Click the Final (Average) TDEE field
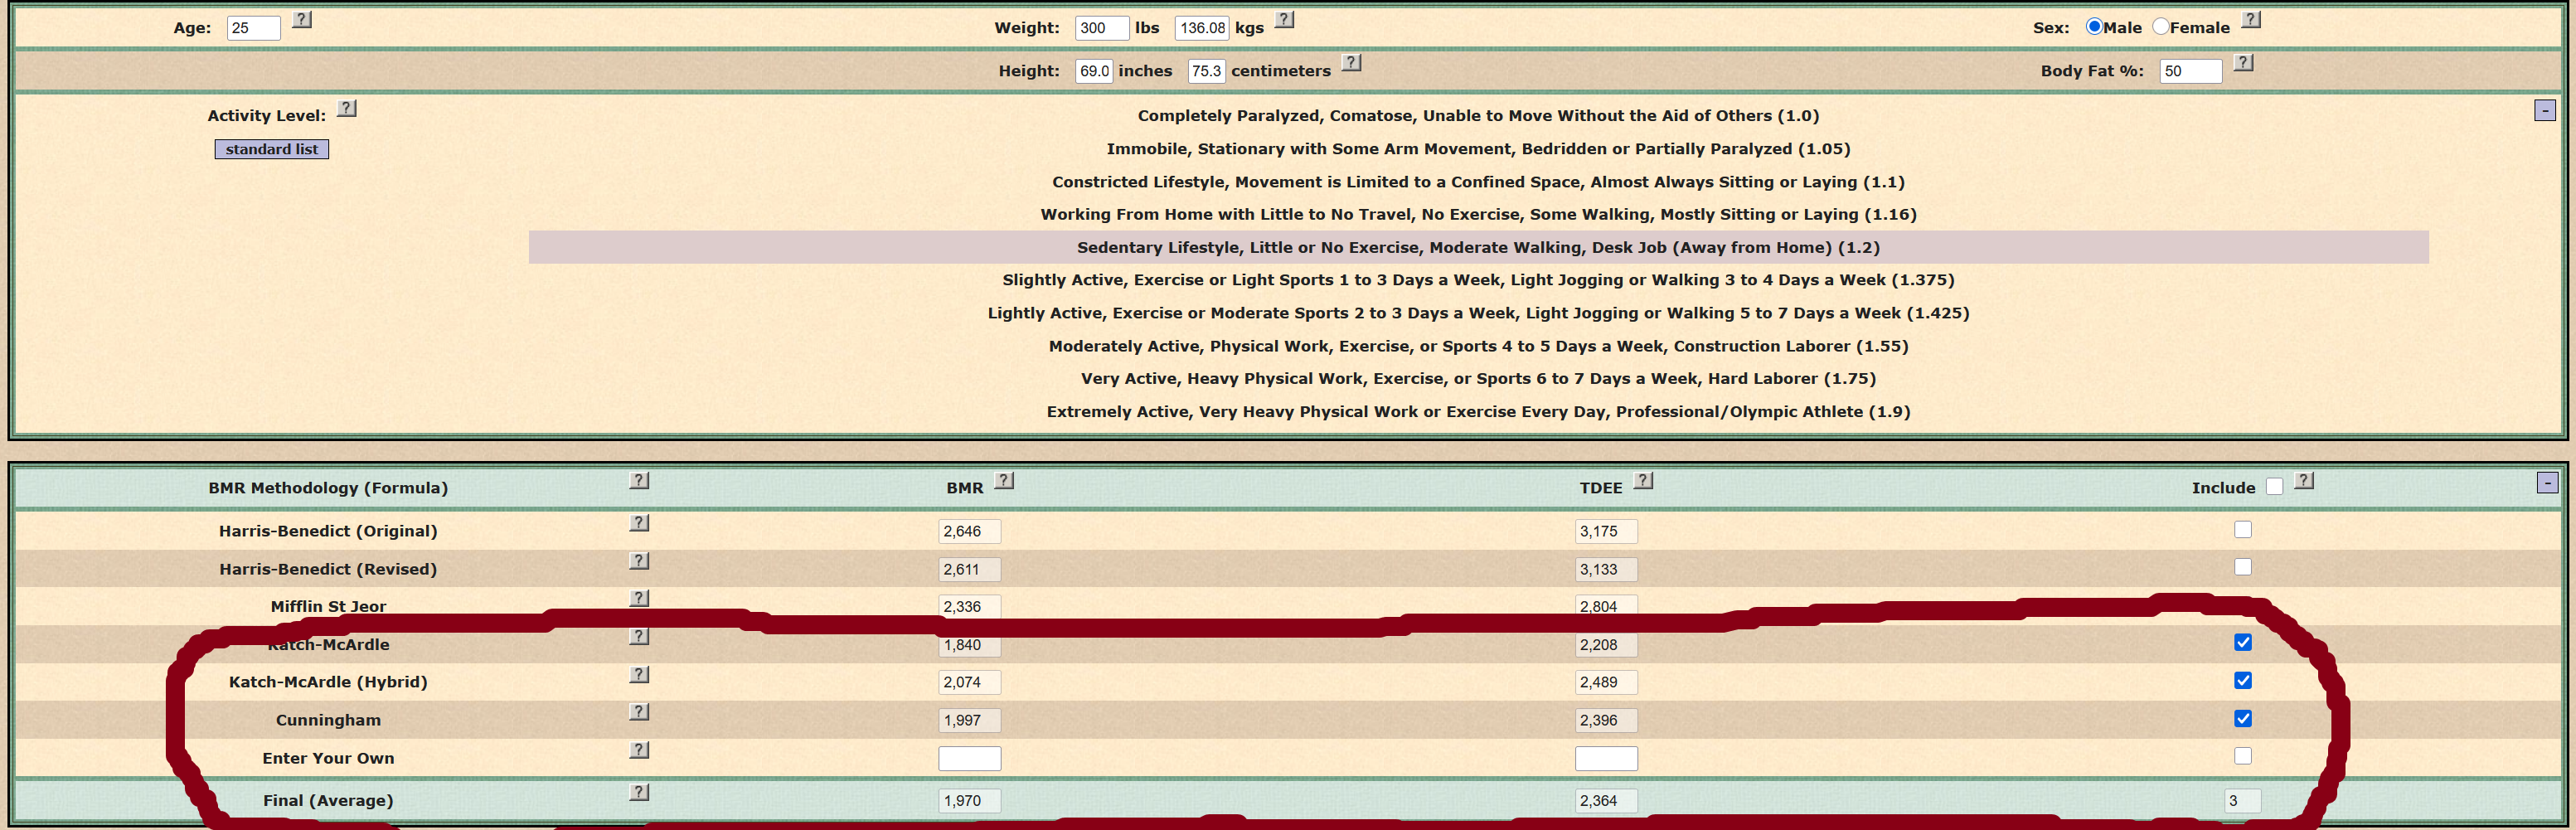 coord(1606,801)
